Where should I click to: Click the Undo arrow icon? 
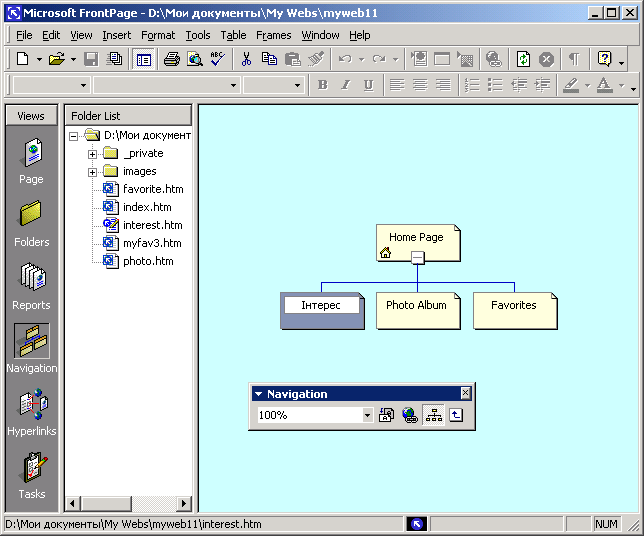point(345,59)
